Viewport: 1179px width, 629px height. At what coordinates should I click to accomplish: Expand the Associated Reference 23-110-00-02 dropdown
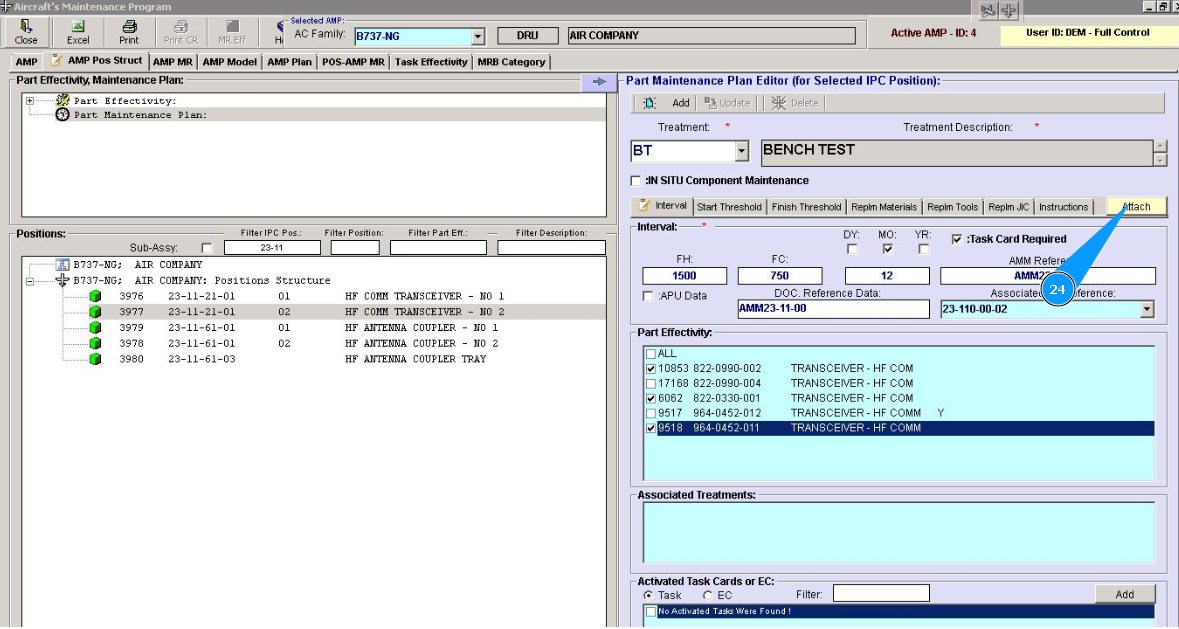[1146, 310]
